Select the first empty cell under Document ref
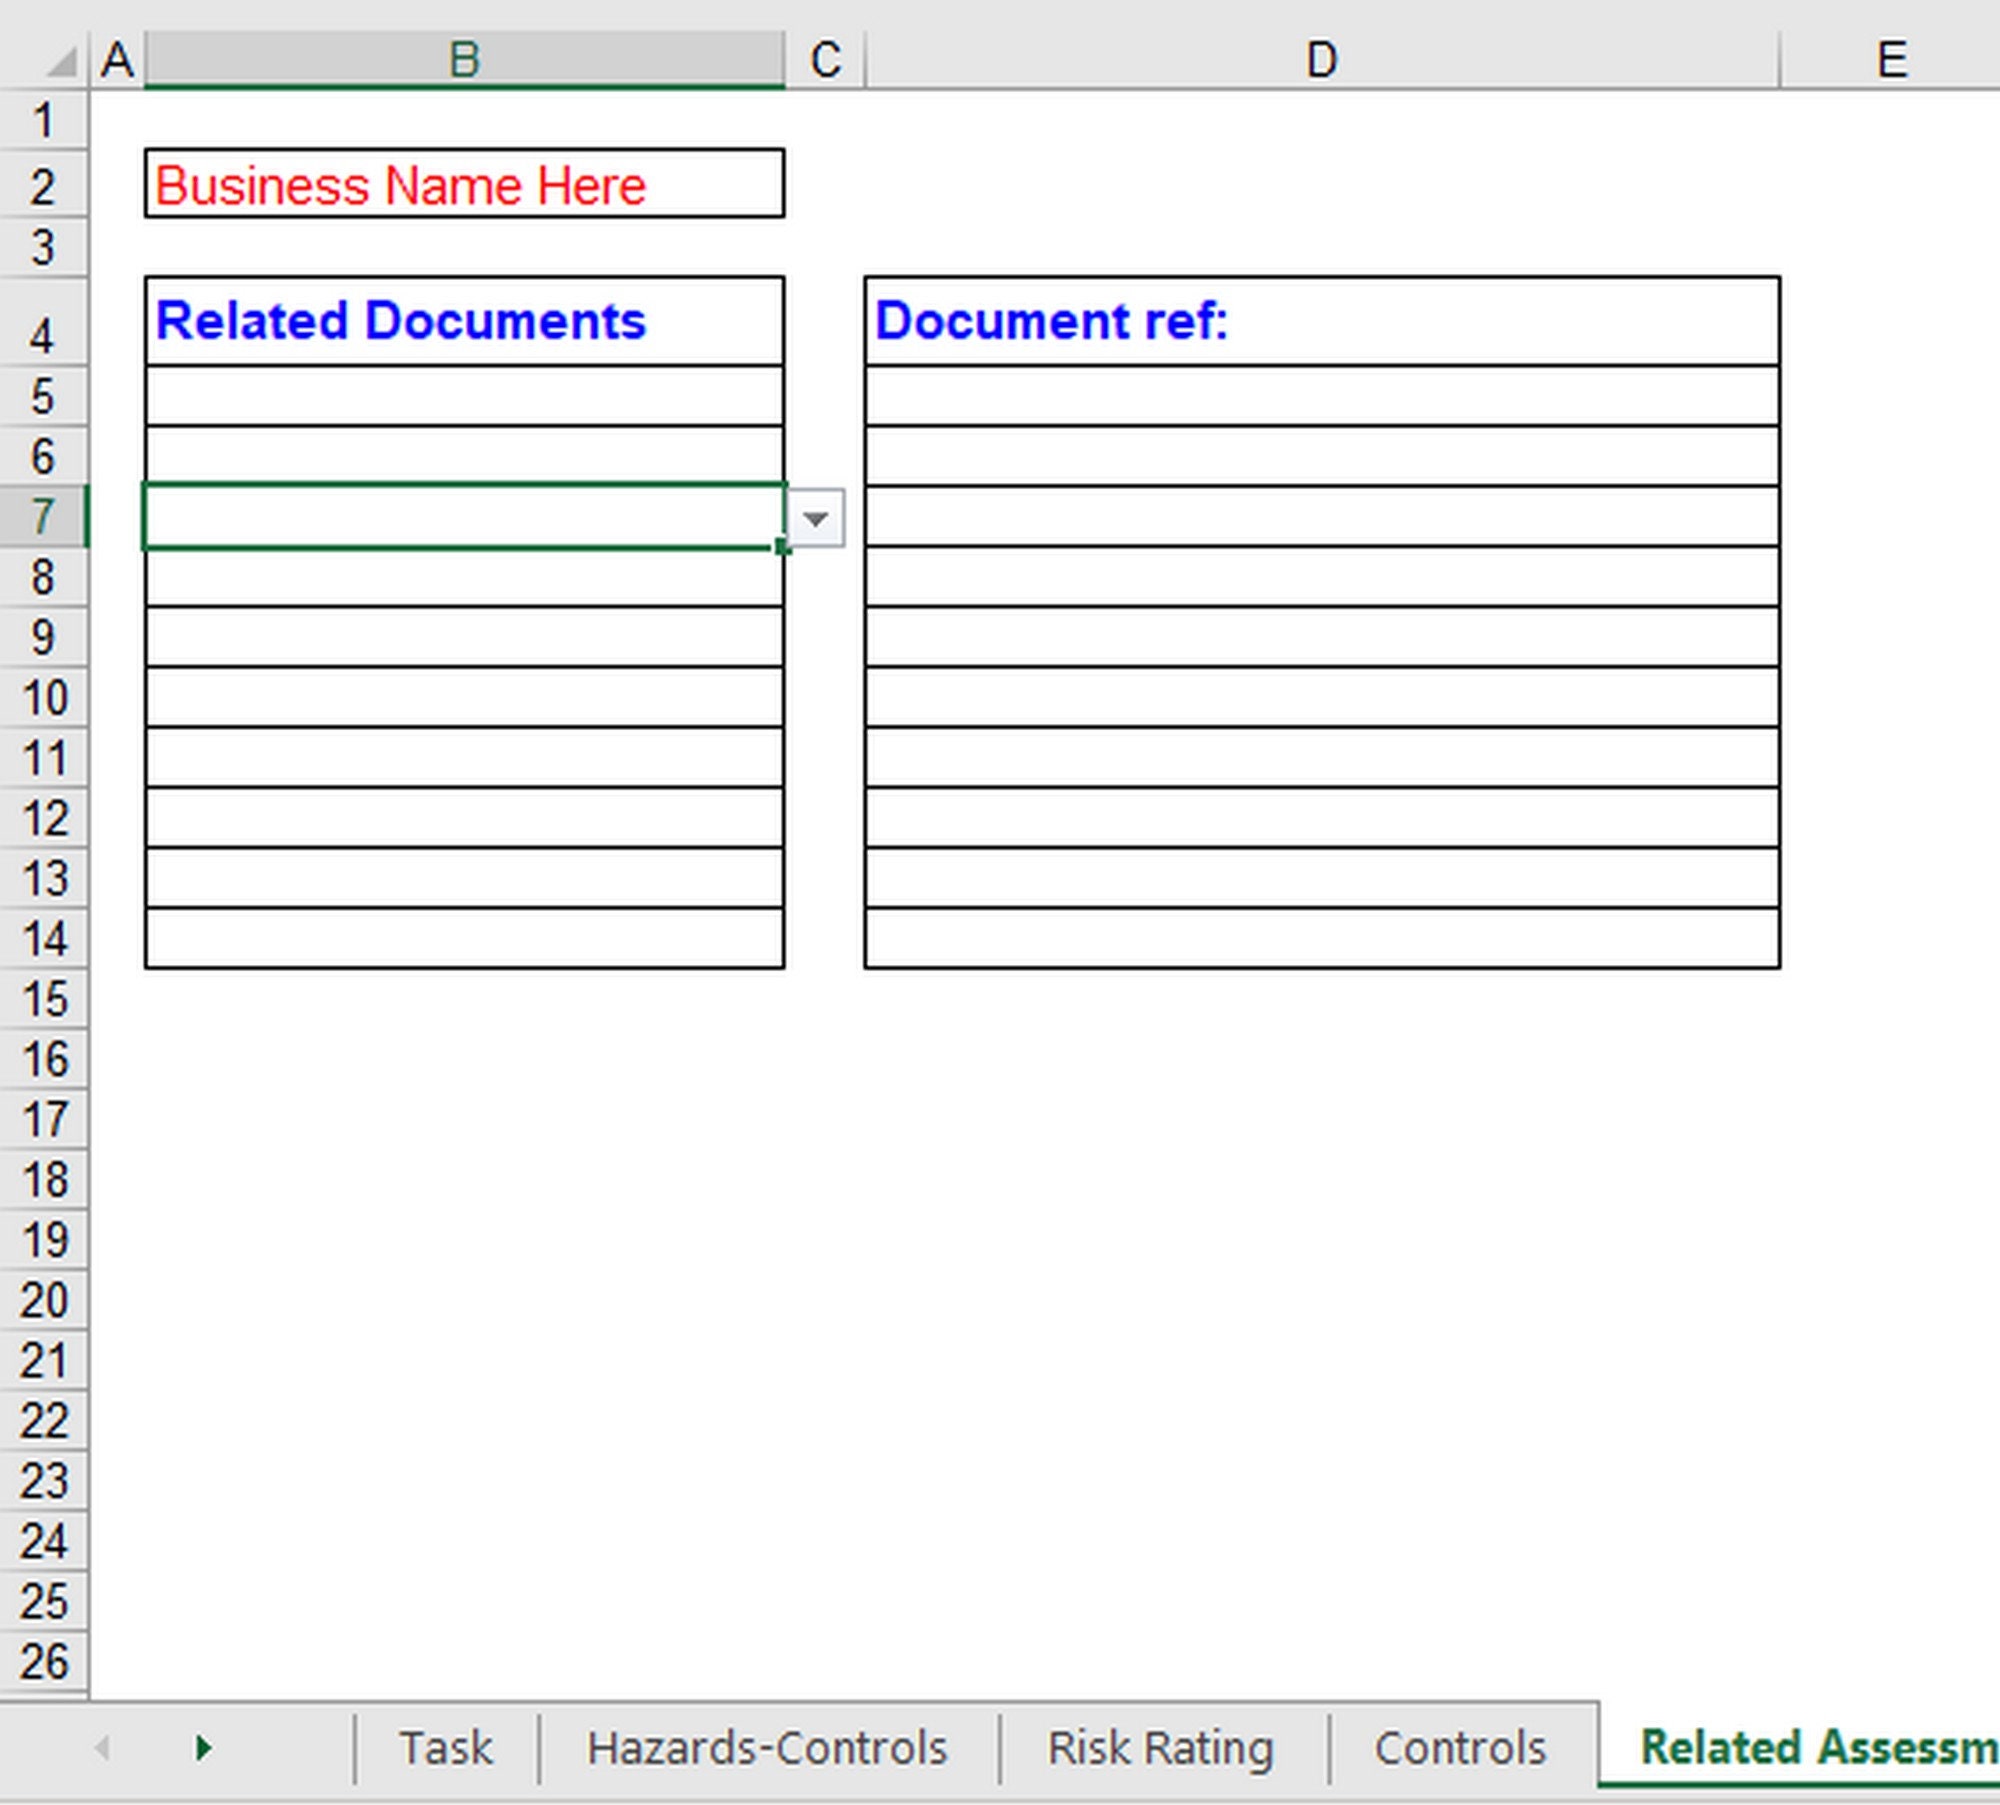Screen dimensions: 2000x1805 [x=1320, y=397]
